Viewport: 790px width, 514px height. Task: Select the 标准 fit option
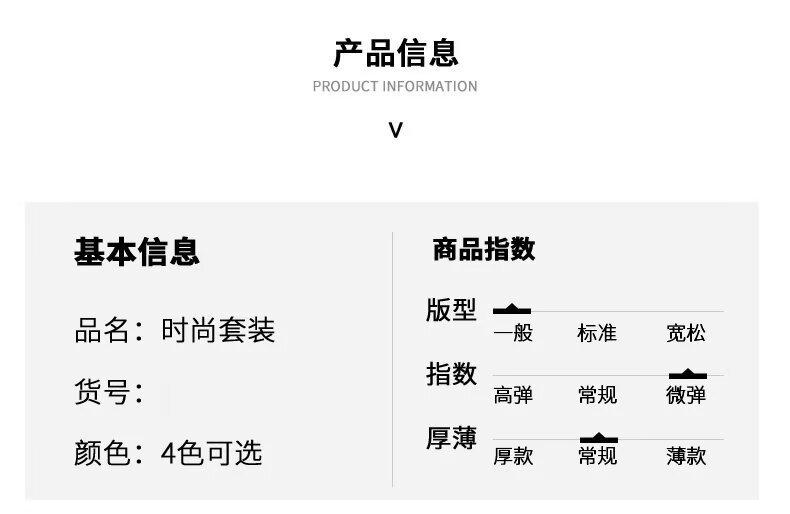tap(597, 333)
